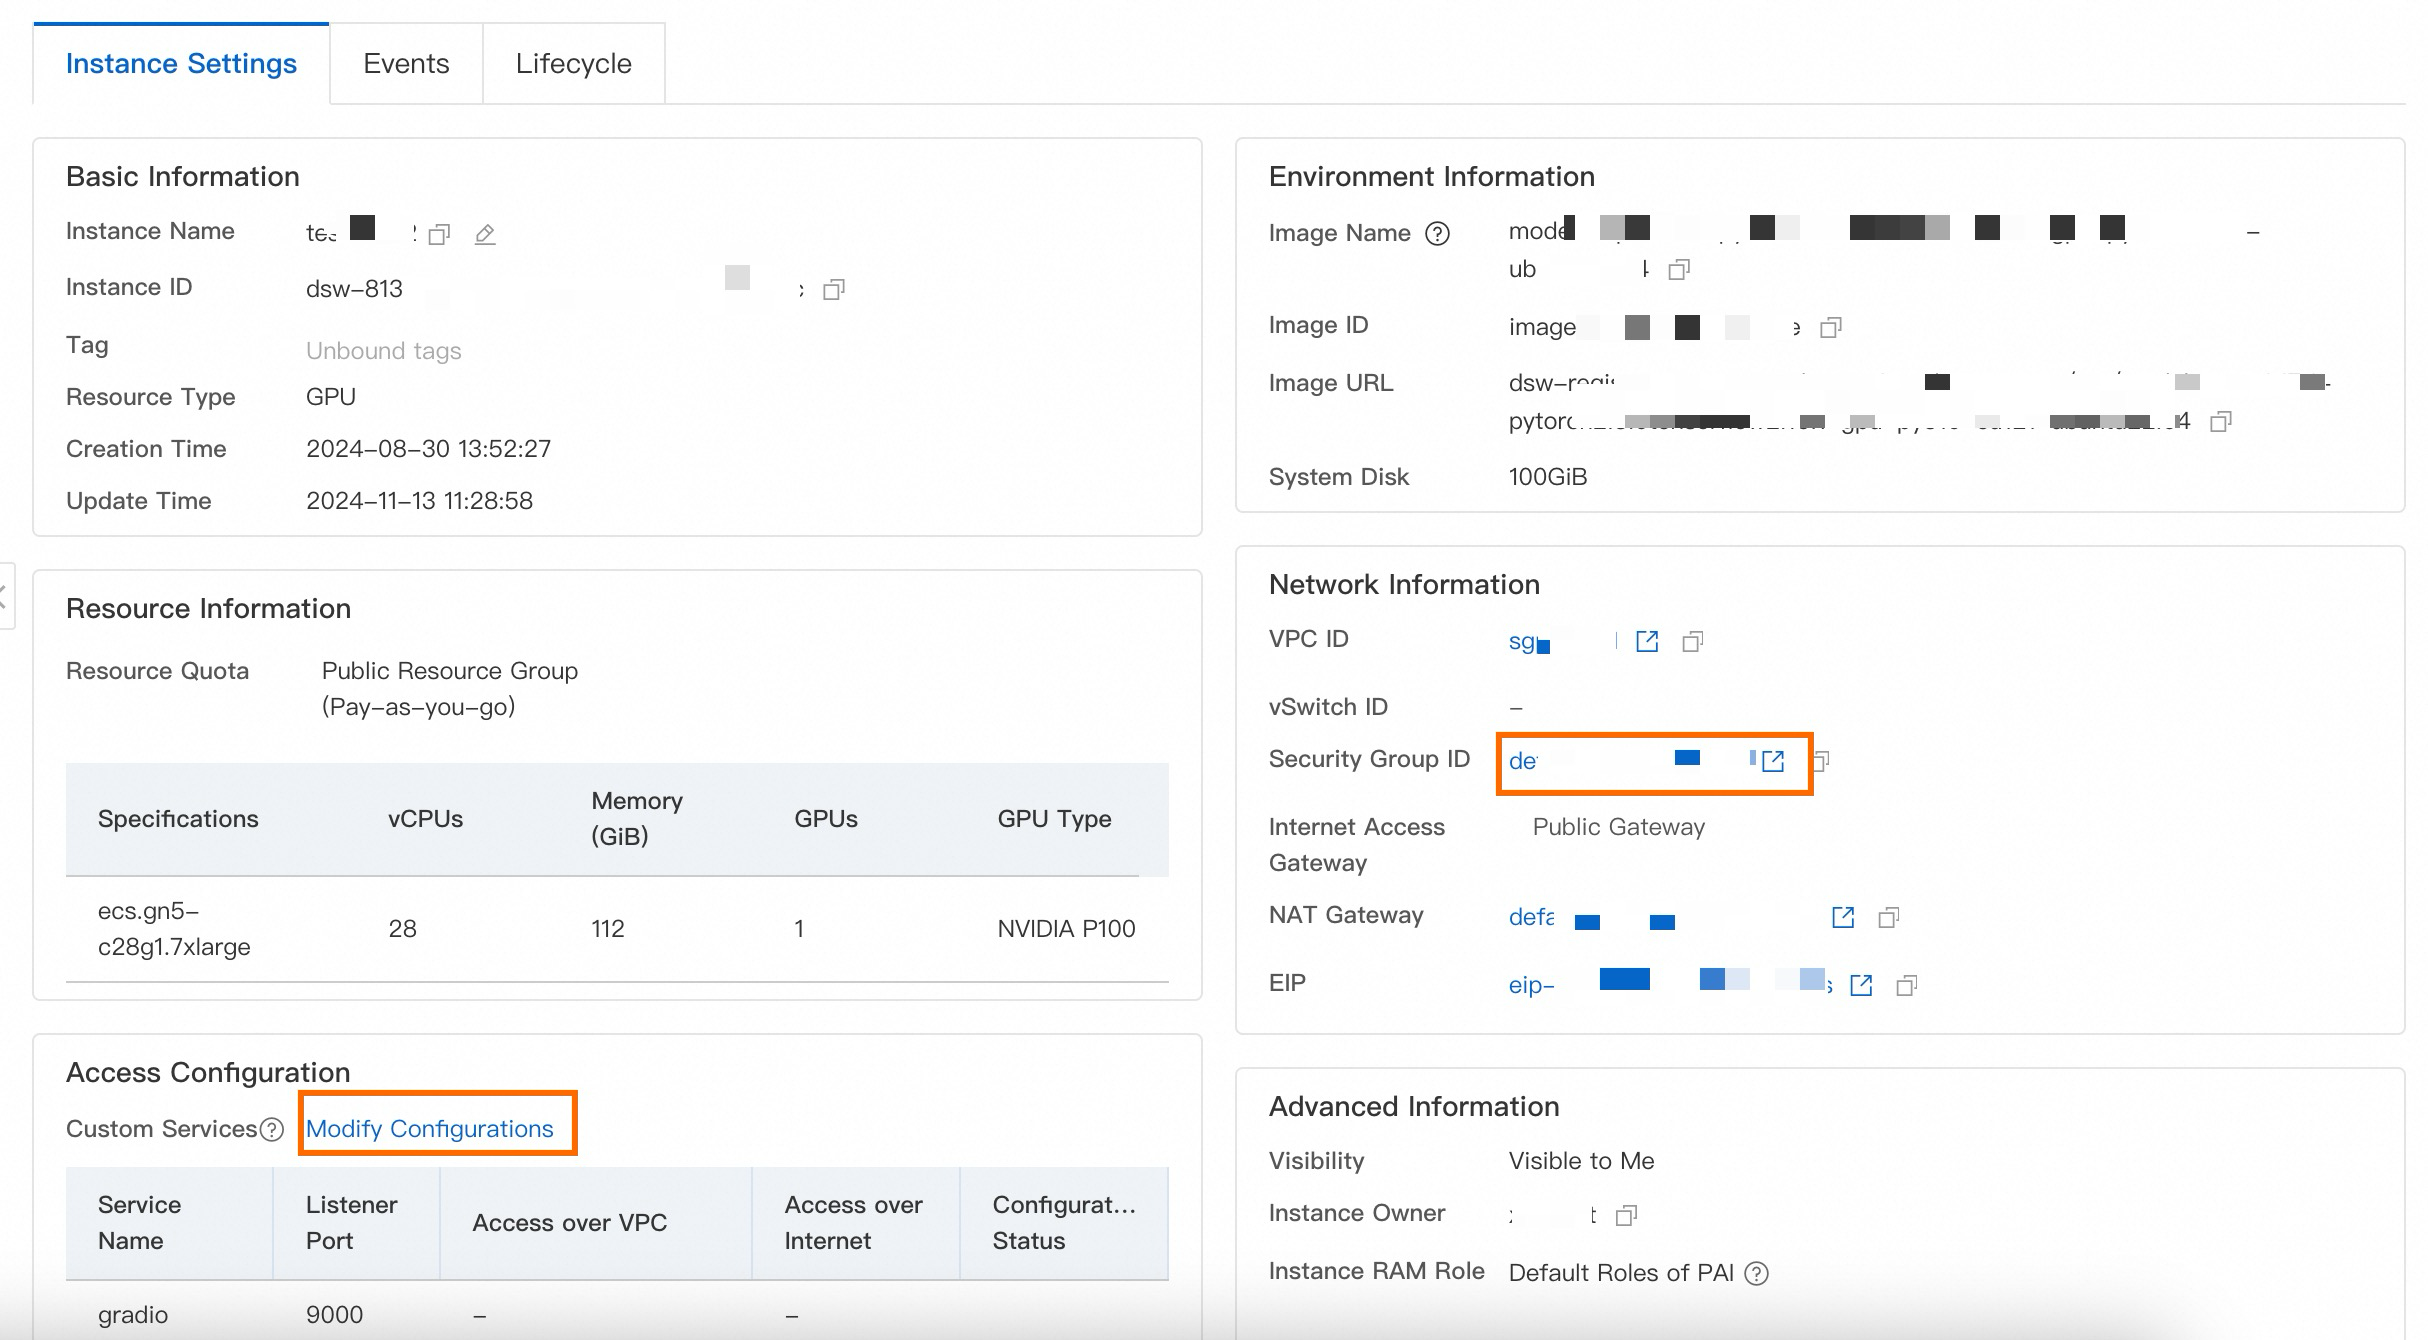The height and width of the screenshot is (1340, 2428).
Task: Click the gradio service name row
Action: (x=133, y=1315)
